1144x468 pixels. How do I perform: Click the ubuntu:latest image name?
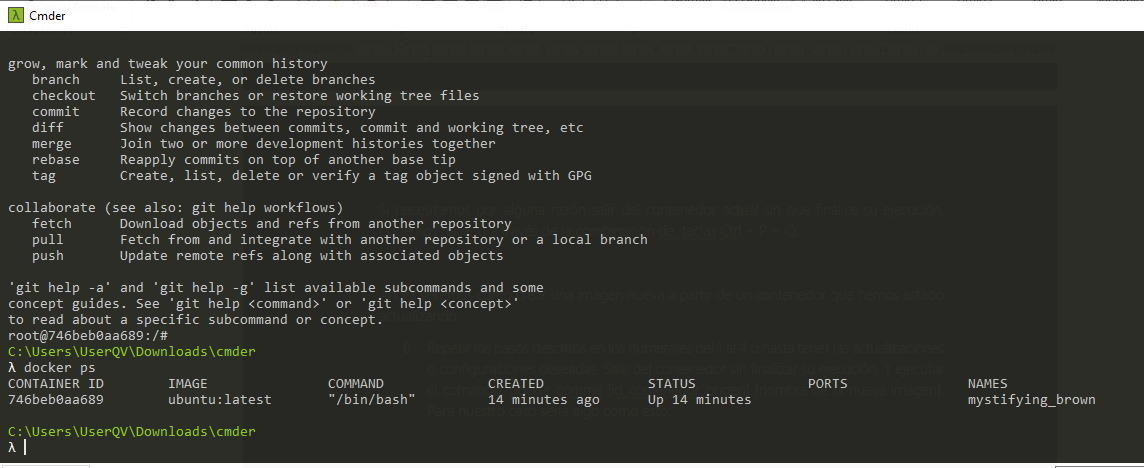(219, 400)
